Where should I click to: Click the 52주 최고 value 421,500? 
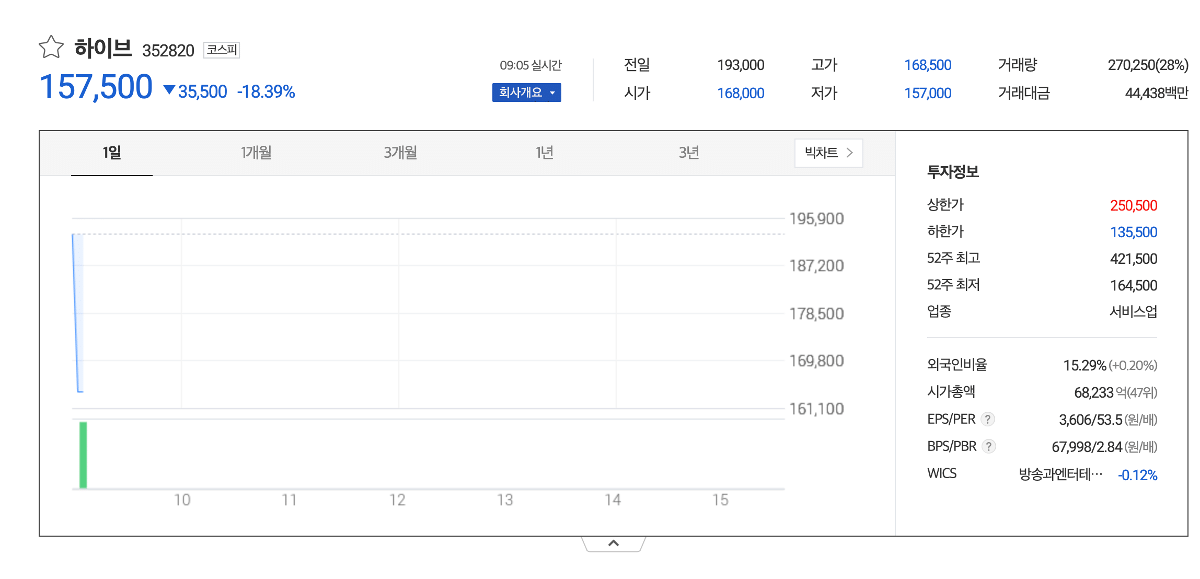[1134, 258]
